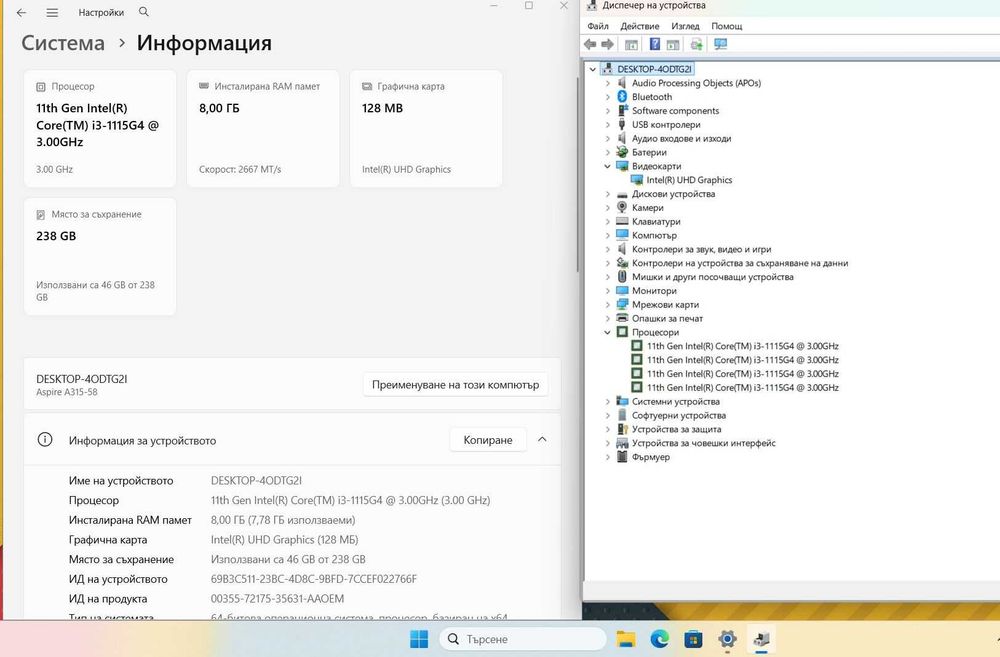
Task: Switch to Settings gear on the taskbar
Action: [x=727, y=639]
